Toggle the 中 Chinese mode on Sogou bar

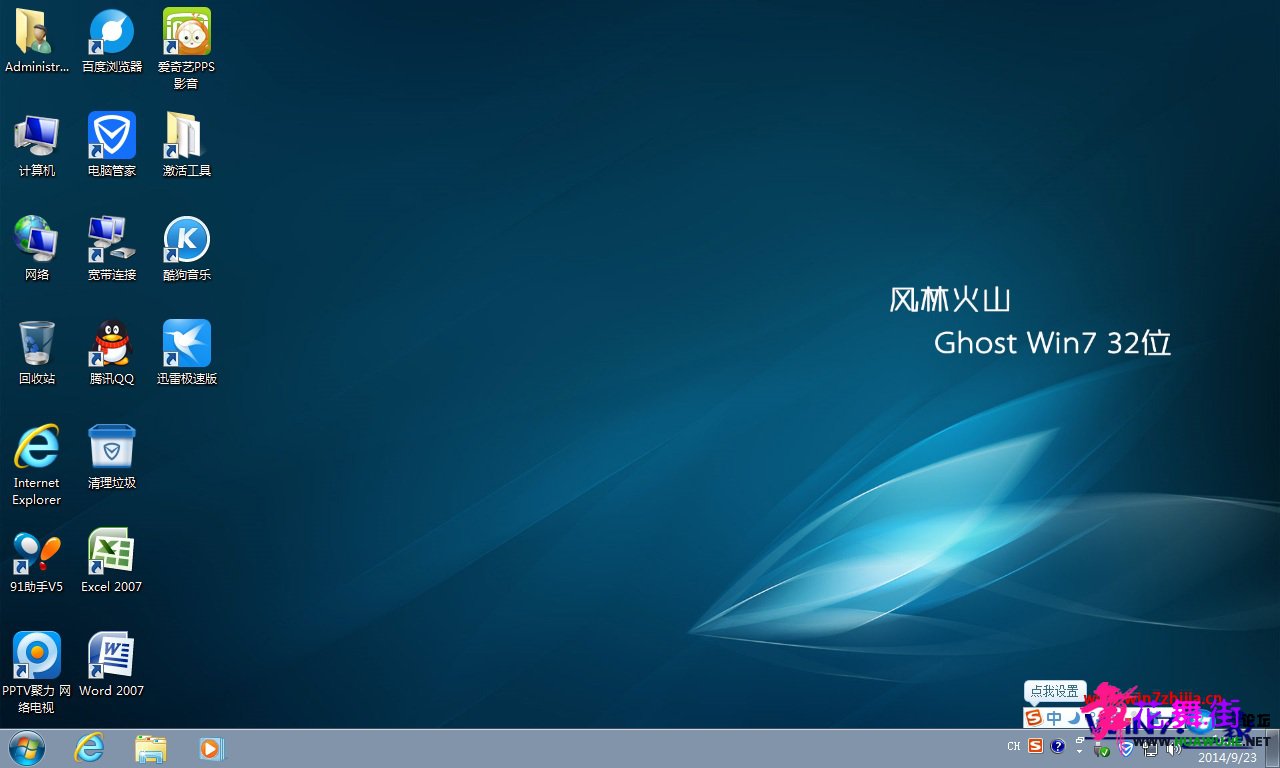point(1054,718)
